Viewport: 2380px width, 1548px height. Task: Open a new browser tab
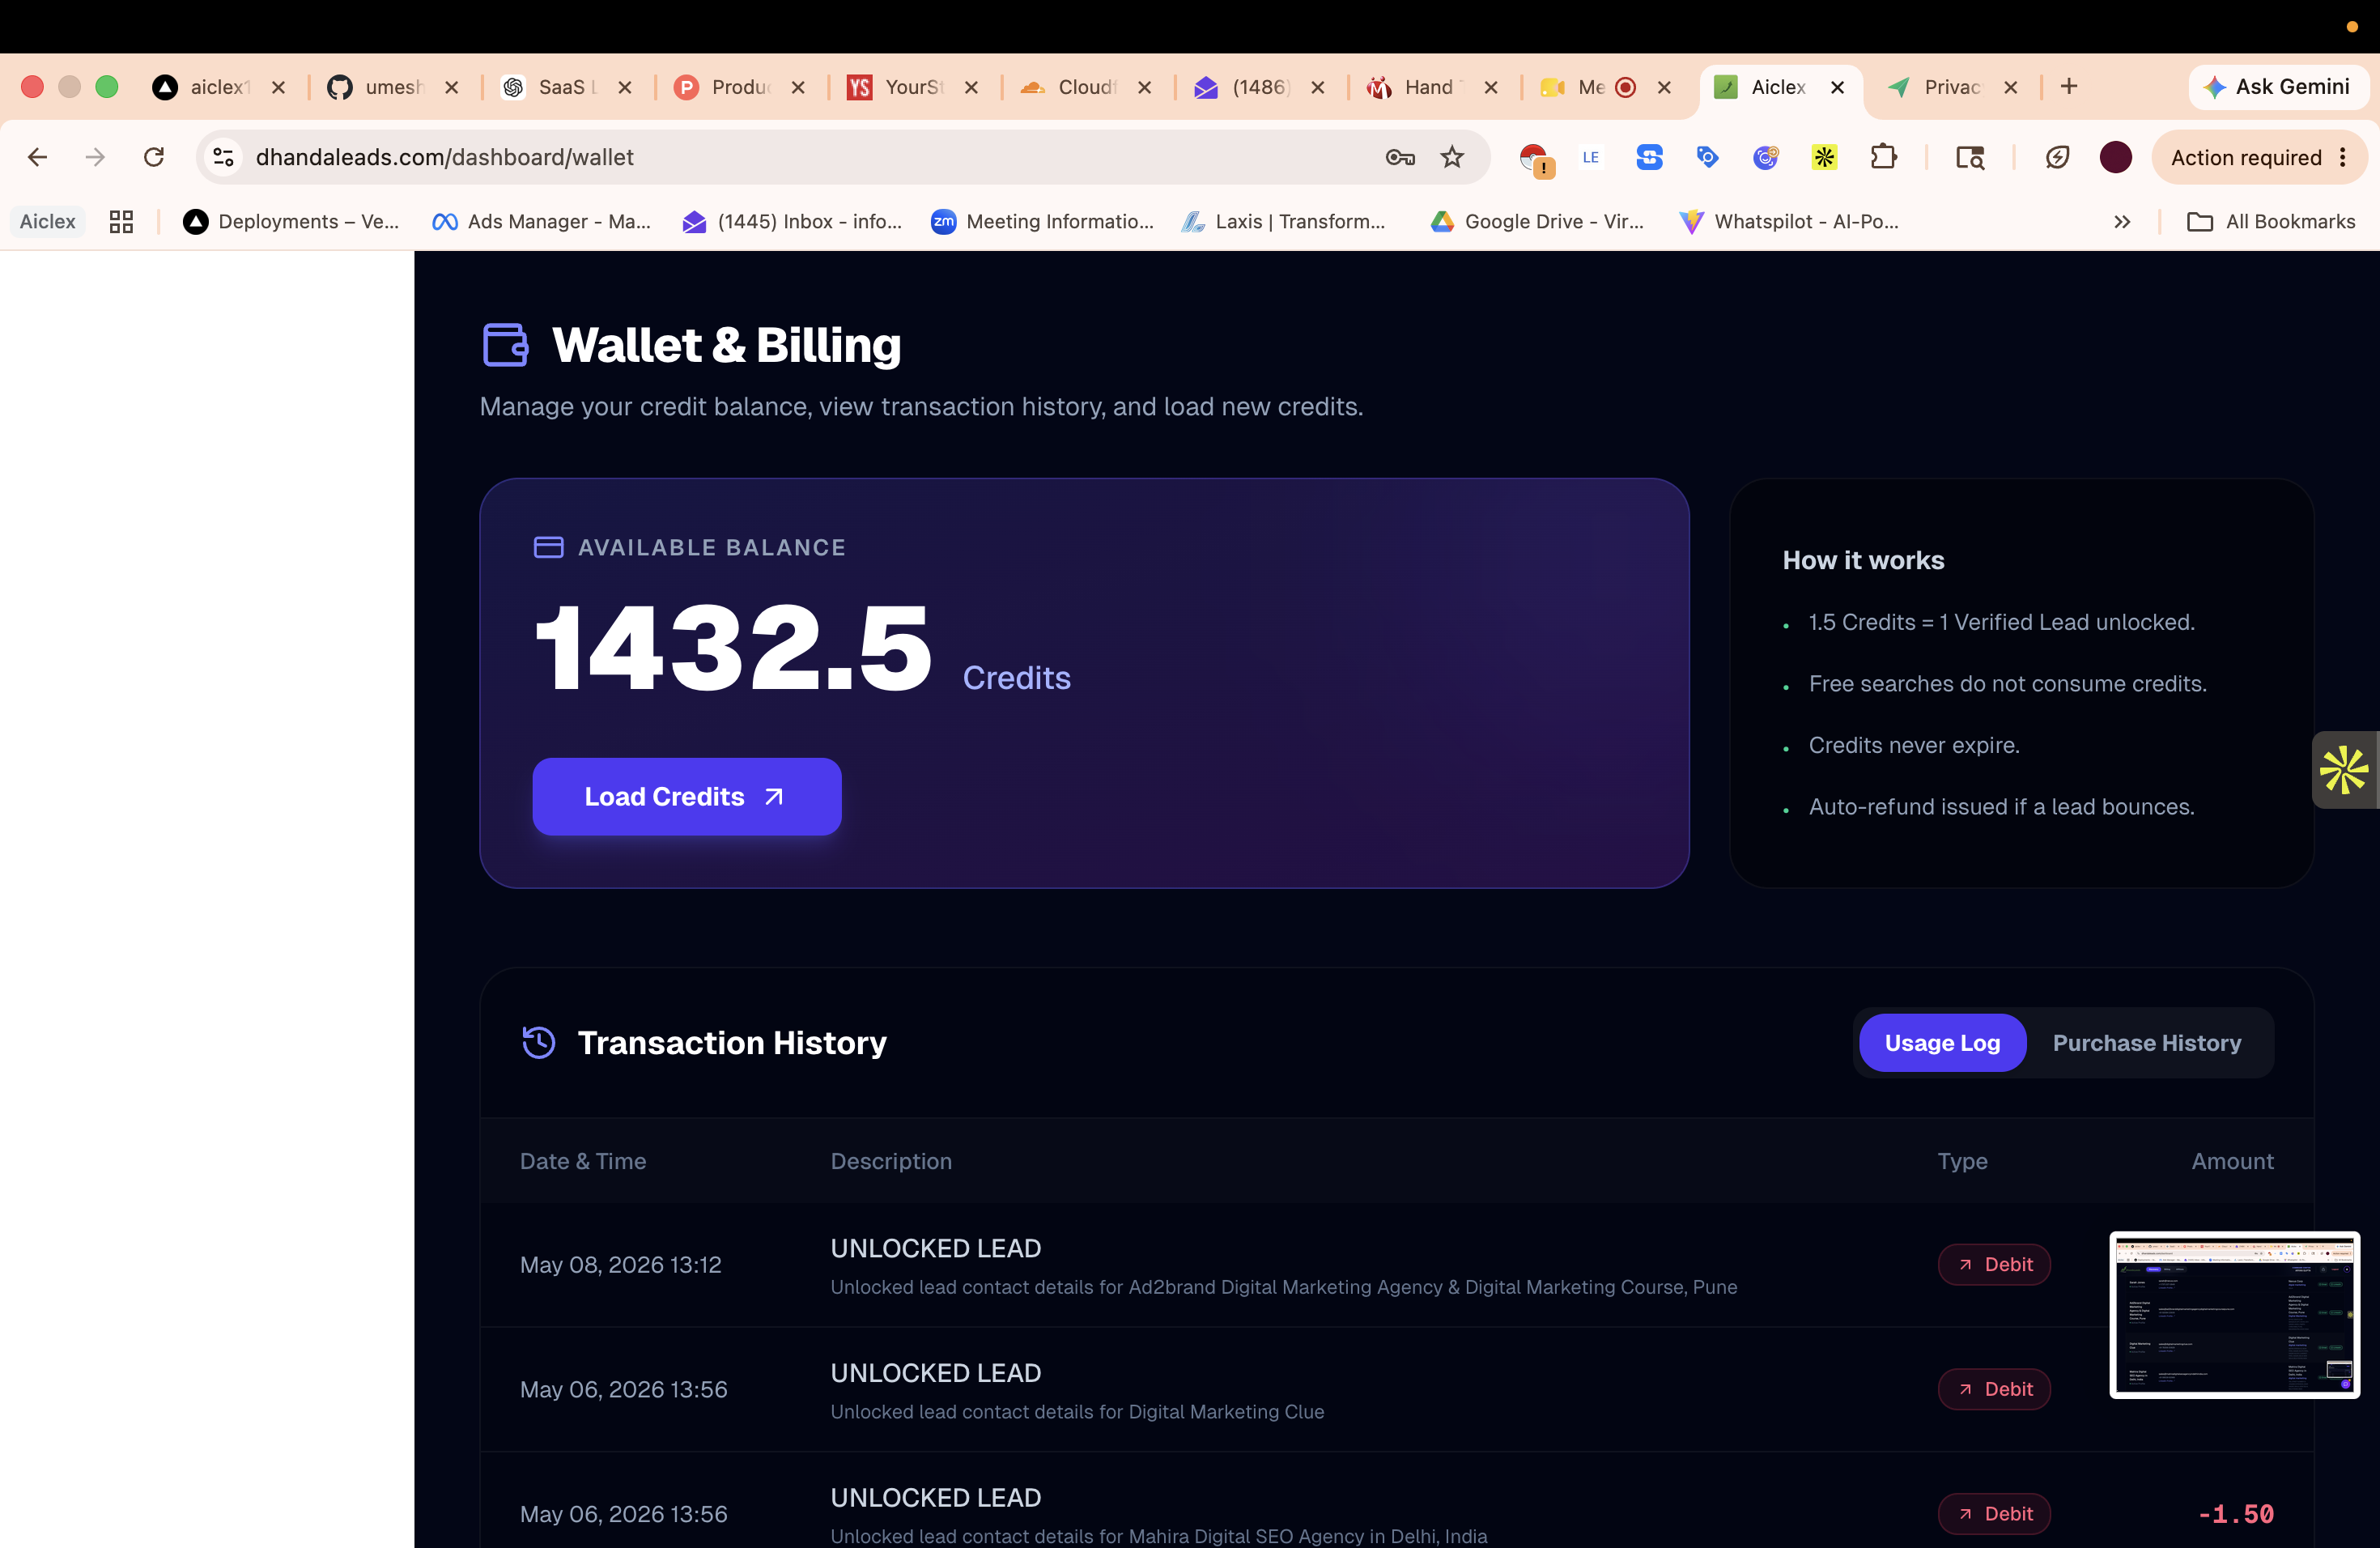(2069, 87)
